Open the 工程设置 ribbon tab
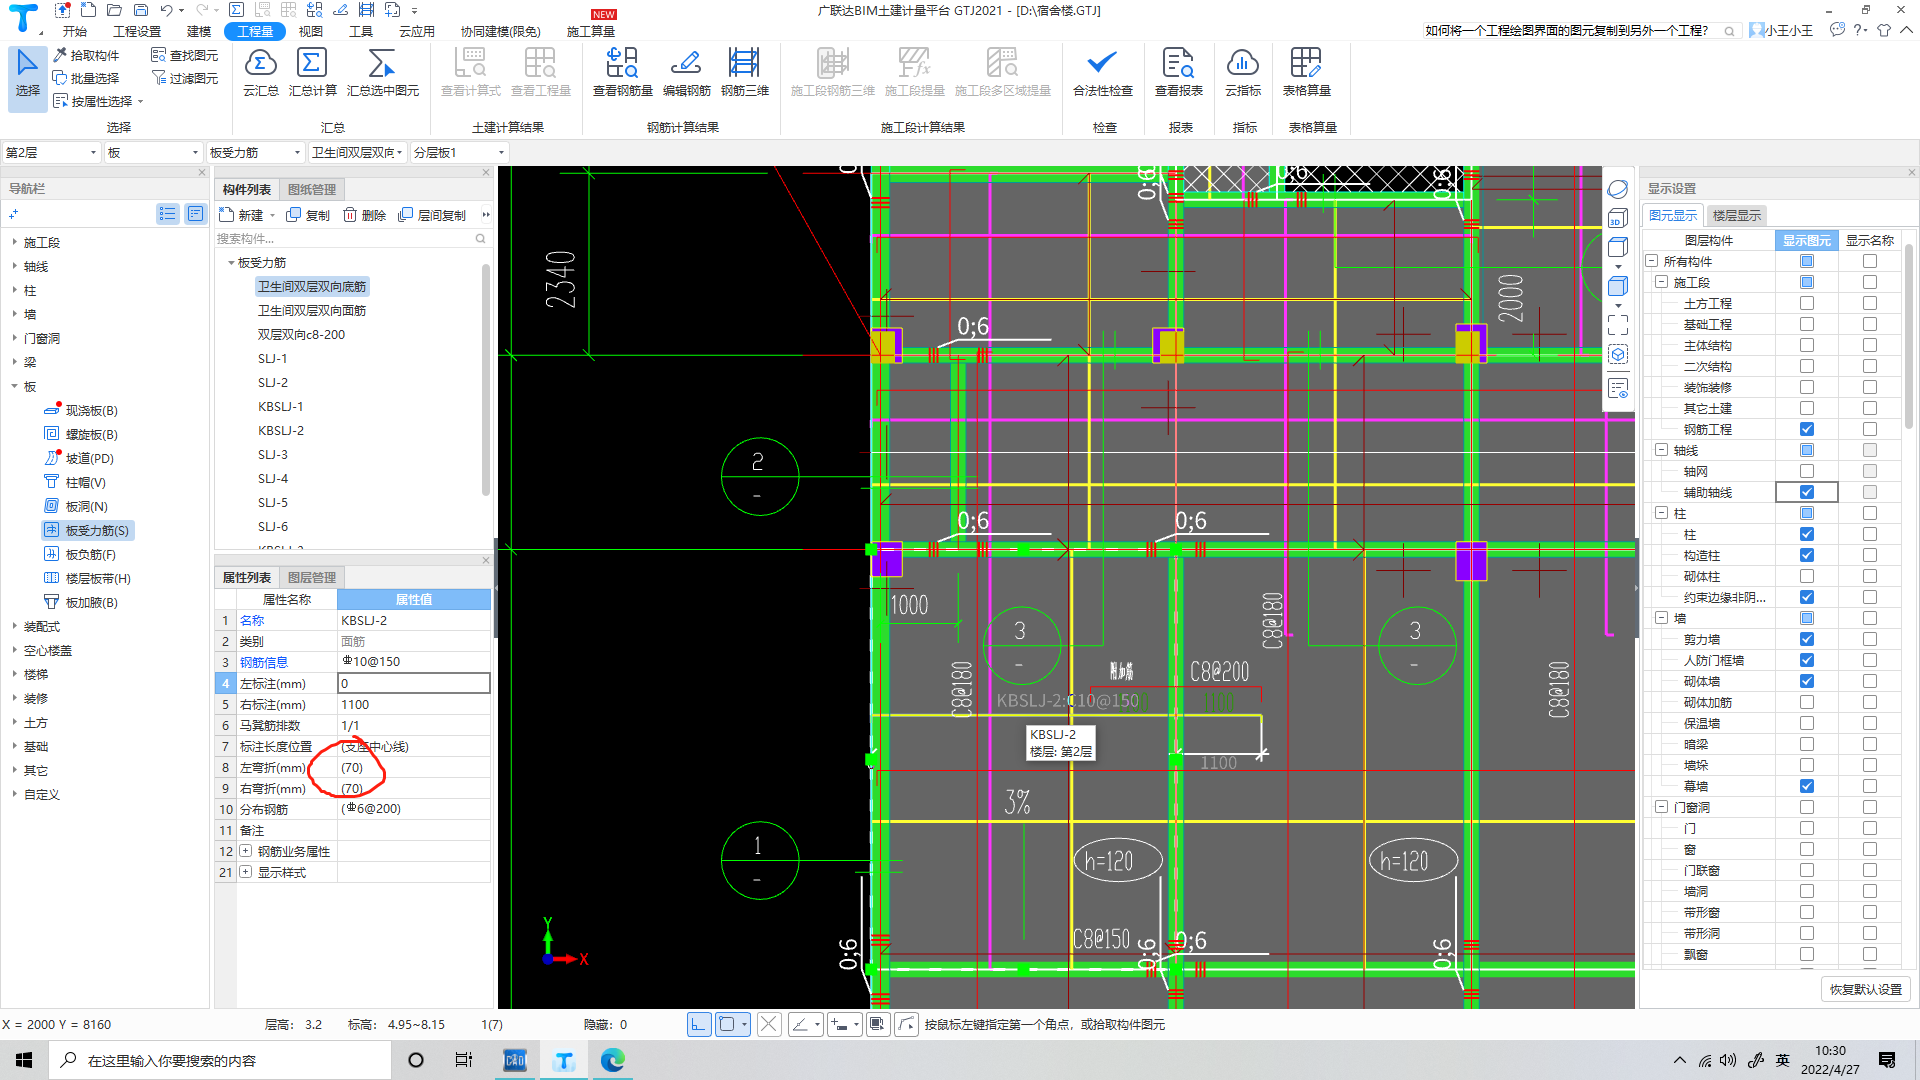Screen dimensions: 1920x1080 tap(137, 31)
